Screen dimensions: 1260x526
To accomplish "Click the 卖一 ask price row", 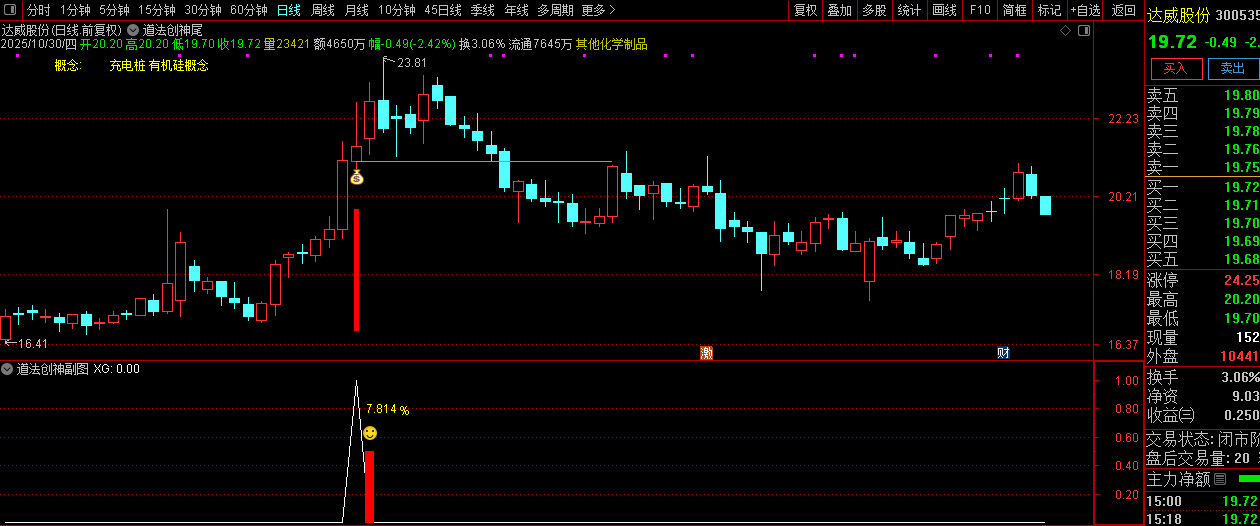I will (1202, 167).
